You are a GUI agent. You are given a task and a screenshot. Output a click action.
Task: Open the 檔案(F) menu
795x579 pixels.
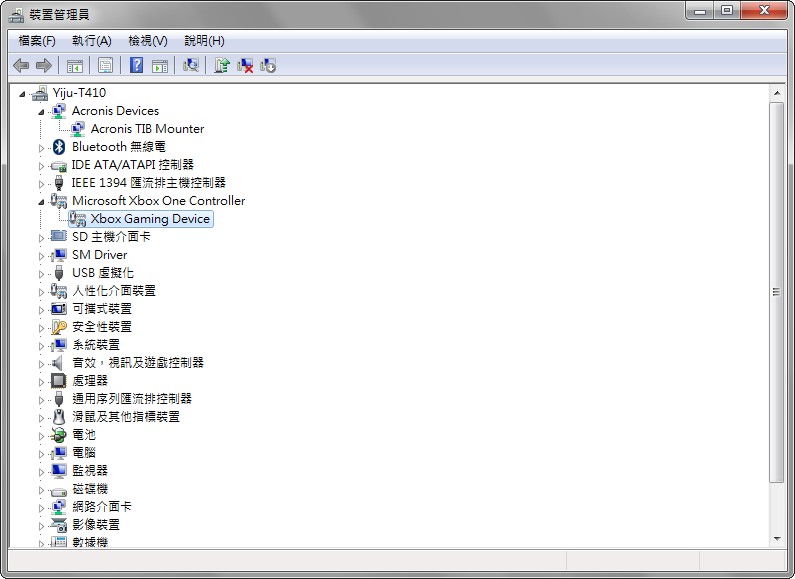coord(37,41)
